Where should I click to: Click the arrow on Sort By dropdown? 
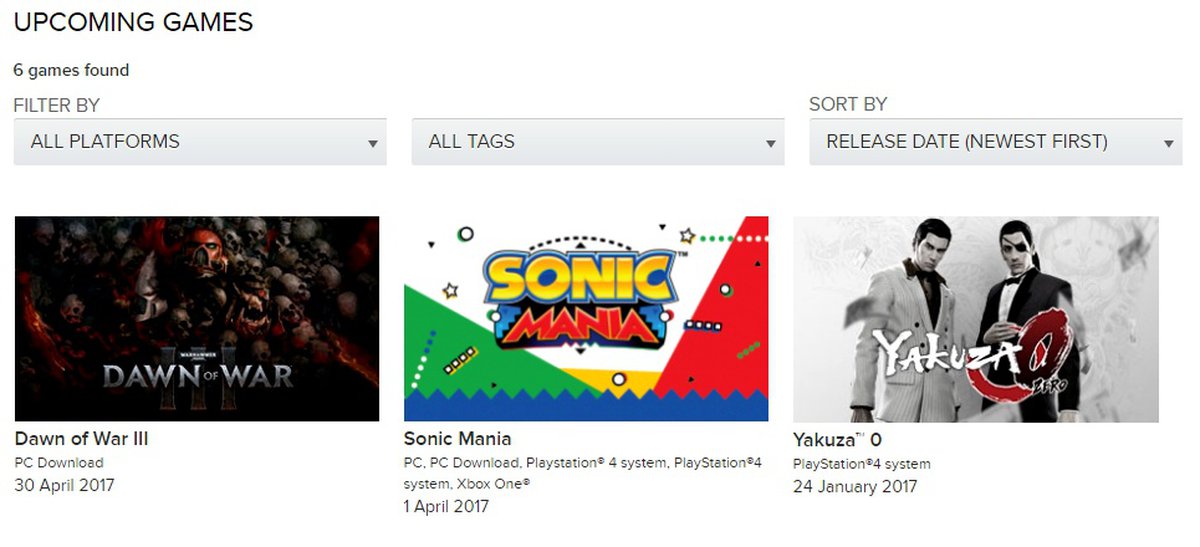[1168, 144]
